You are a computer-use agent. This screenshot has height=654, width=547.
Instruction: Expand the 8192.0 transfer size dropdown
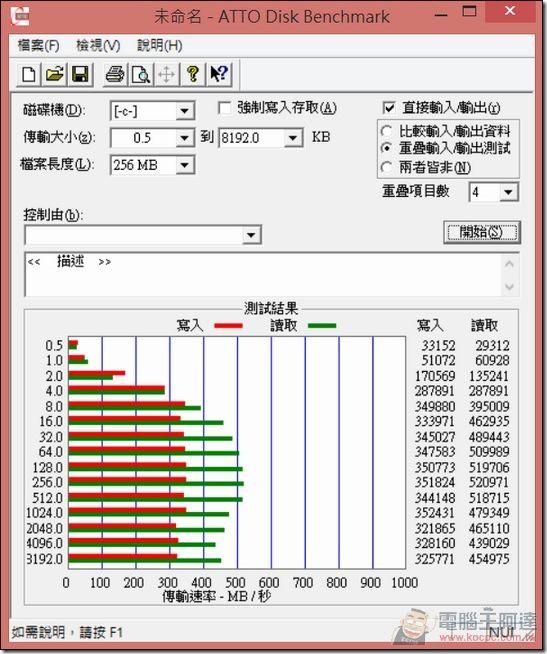coord(293,138)
